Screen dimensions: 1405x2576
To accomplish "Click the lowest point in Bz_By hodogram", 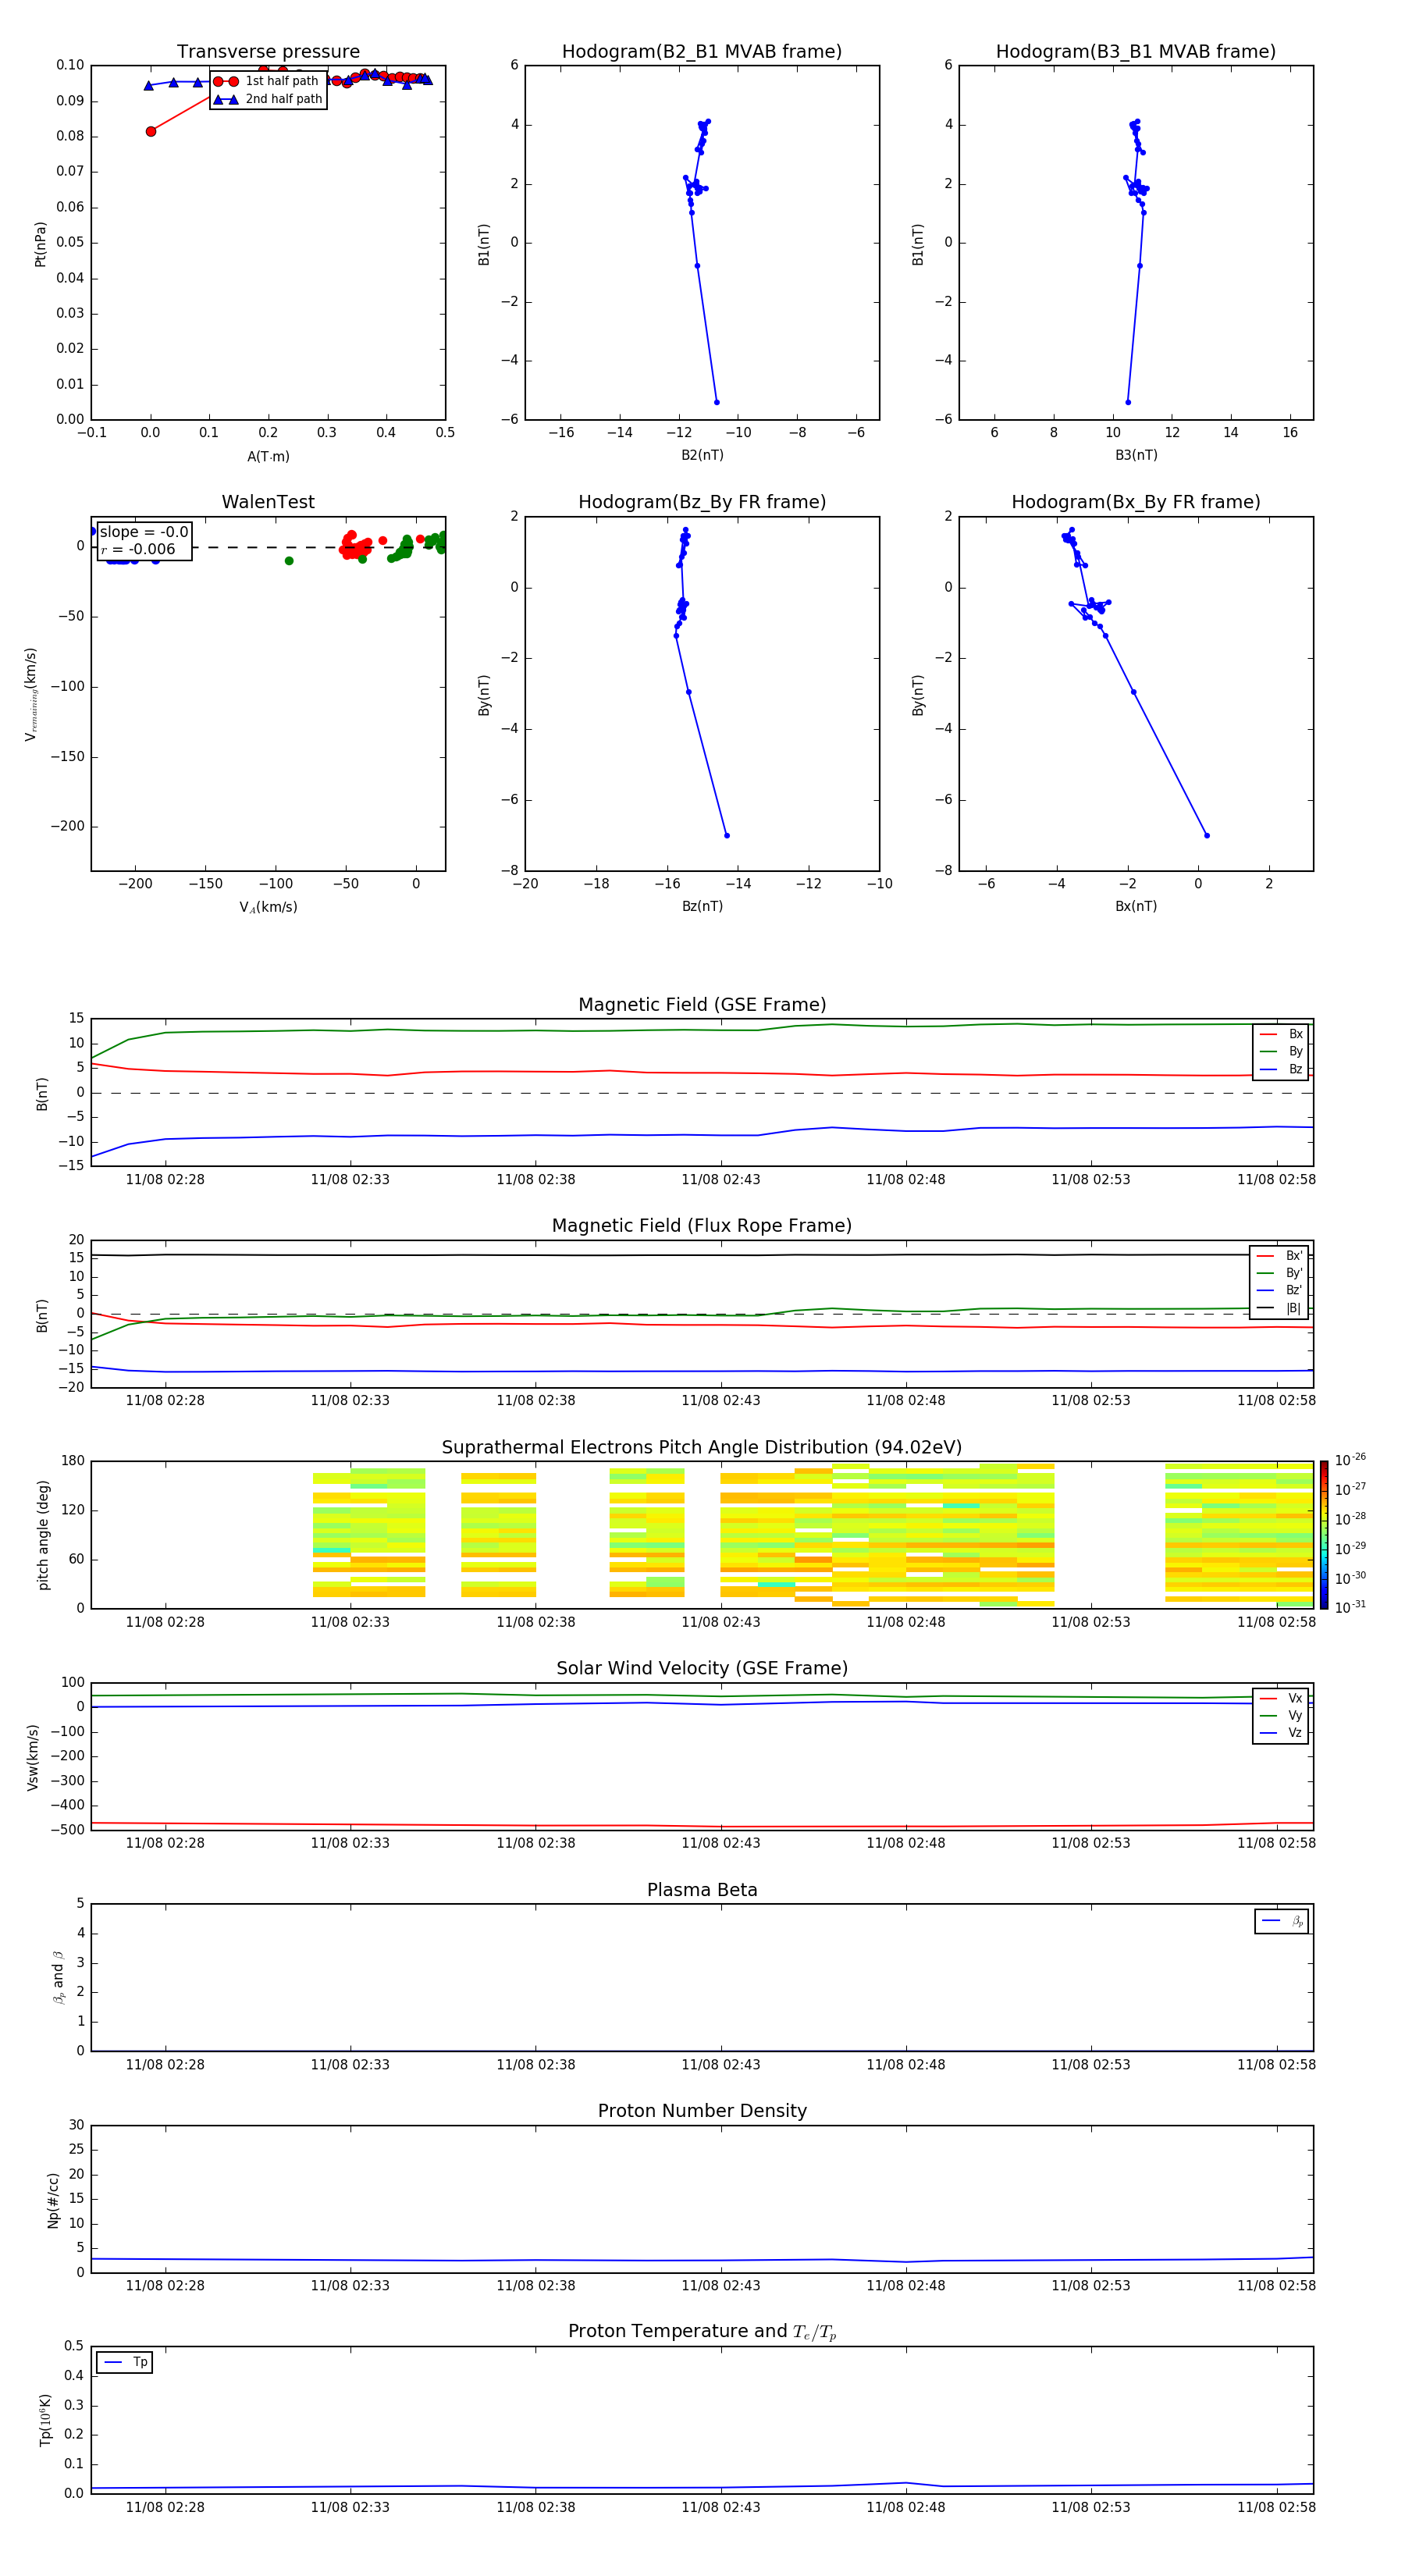I will pos(727,835).
